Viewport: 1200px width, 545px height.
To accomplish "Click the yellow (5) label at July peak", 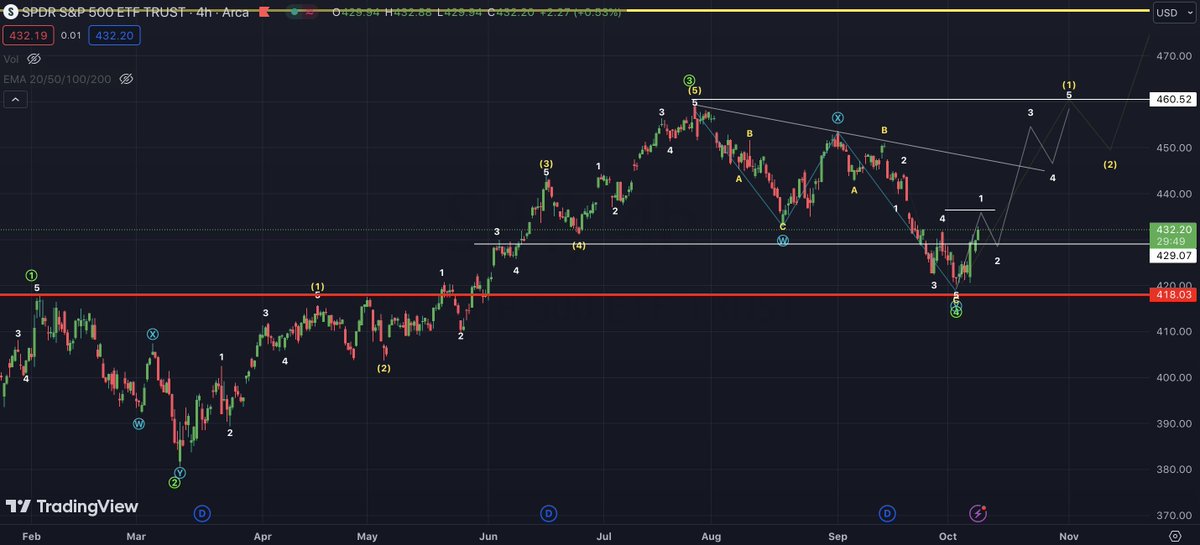I will (x=694, y=91).
